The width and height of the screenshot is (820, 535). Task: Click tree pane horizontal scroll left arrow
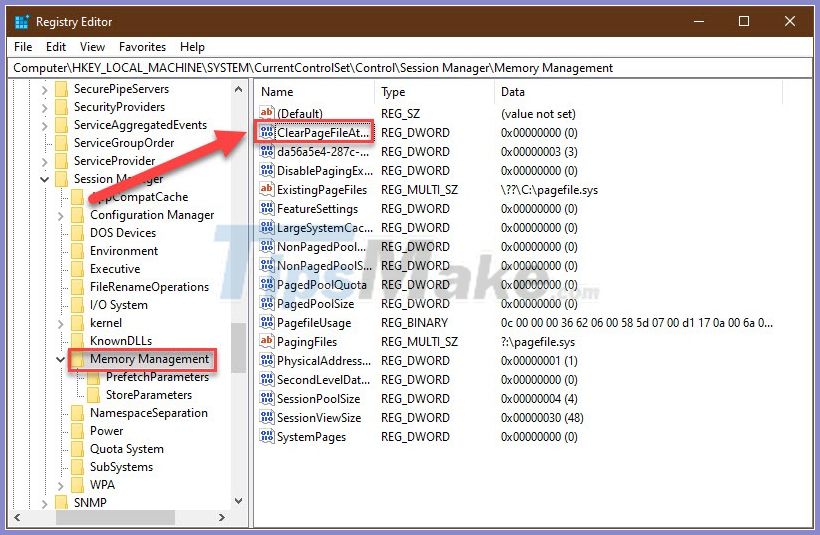tap(17, 517)
